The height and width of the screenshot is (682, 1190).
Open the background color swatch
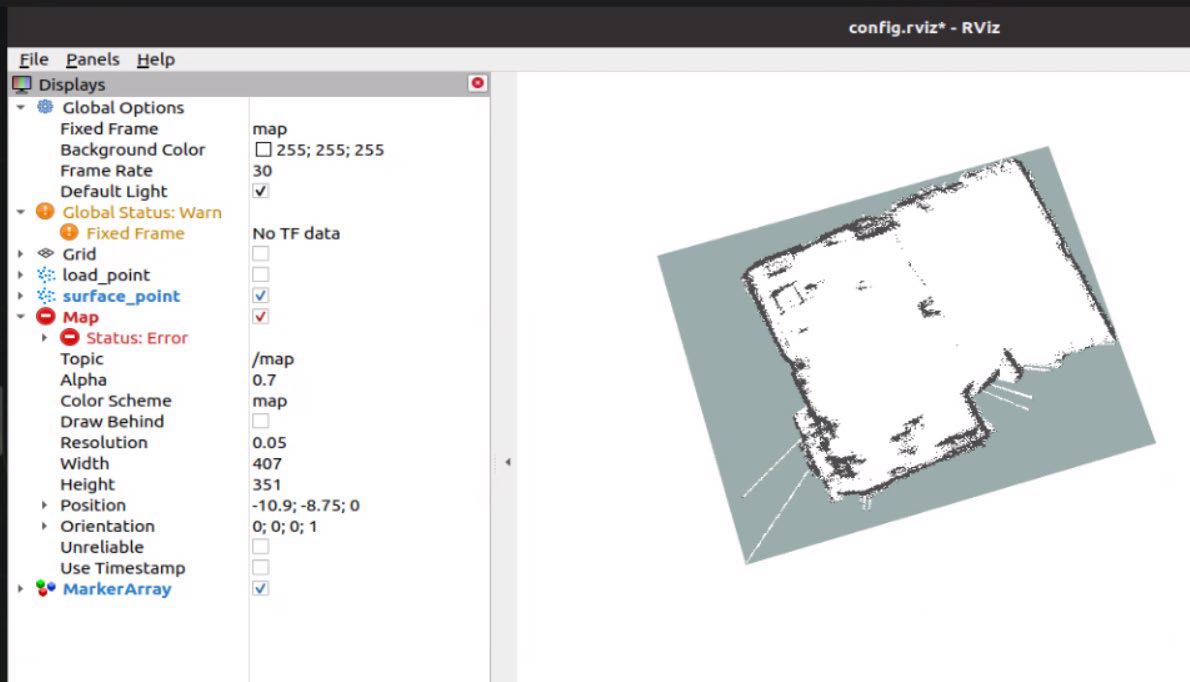[263, 149]
